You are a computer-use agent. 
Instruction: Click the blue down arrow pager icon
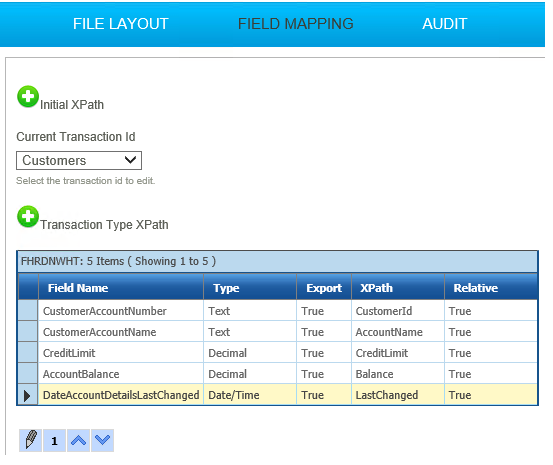[x=103, y=440]
